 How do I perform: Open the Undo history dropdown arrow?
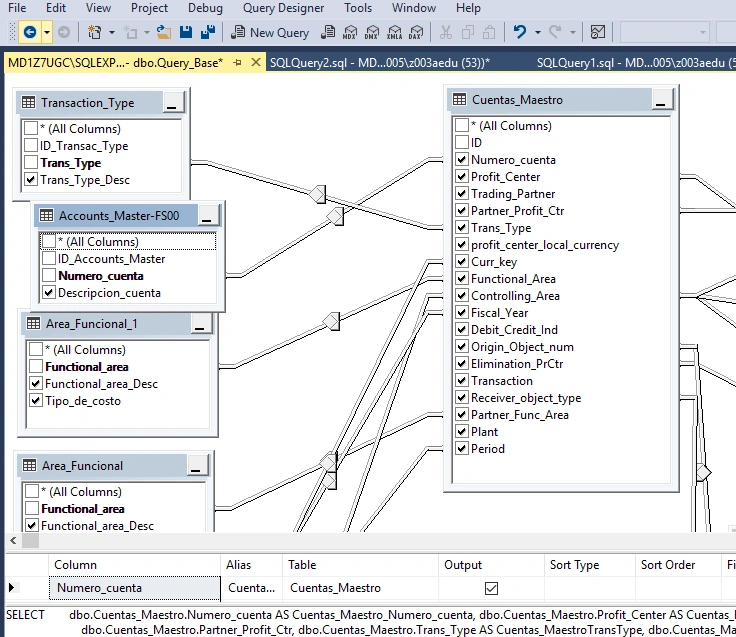(x=538, y=32)
